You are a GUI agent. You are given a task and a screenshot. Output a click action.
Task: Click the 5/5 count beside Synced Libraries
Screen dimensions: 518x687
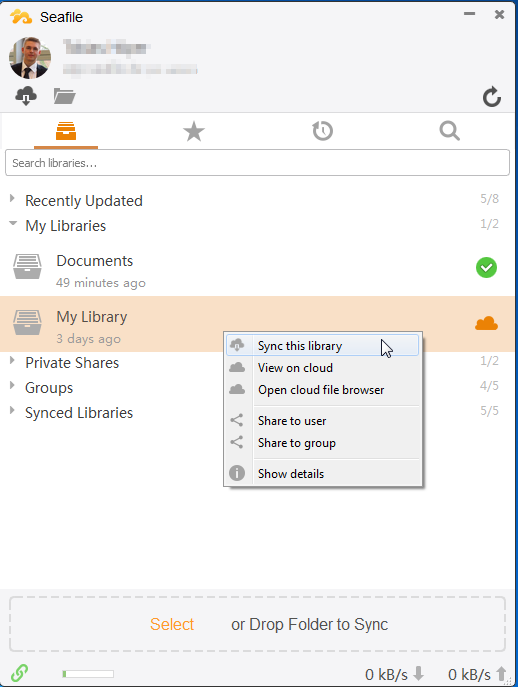pyautogui.click(x=490, y=411)
